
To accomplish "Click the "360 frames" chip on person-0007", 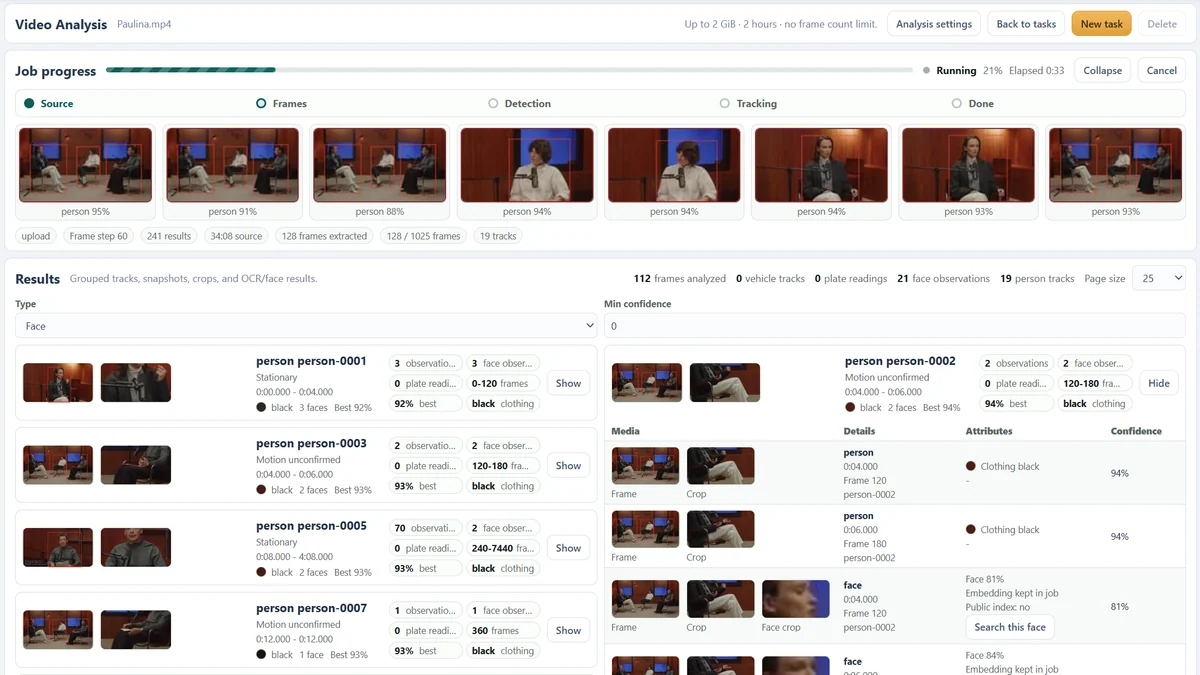I will pos(503,631).
